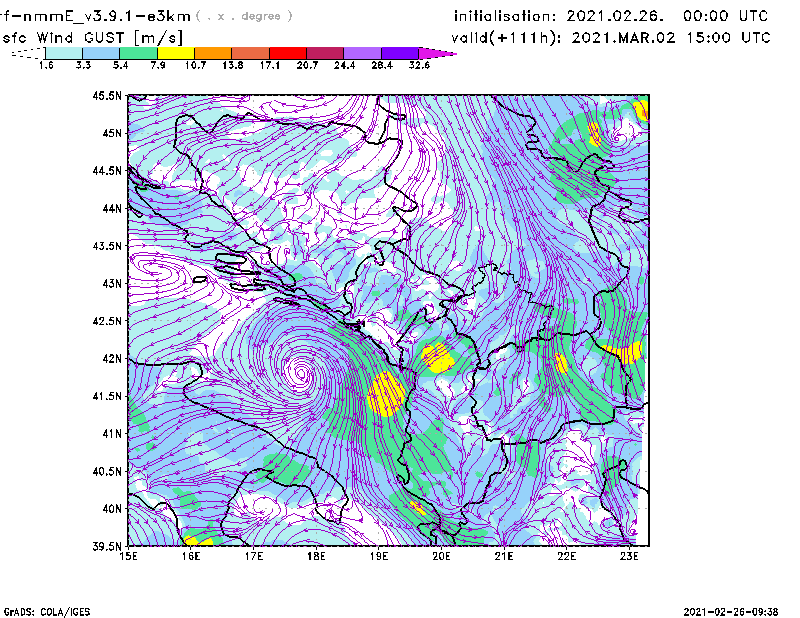Image resolution: width=800 pixels, height=618 pixels.
Task: Click the "45.5N" latitude label
Action: pyautogui.click(x=107, y=95)
